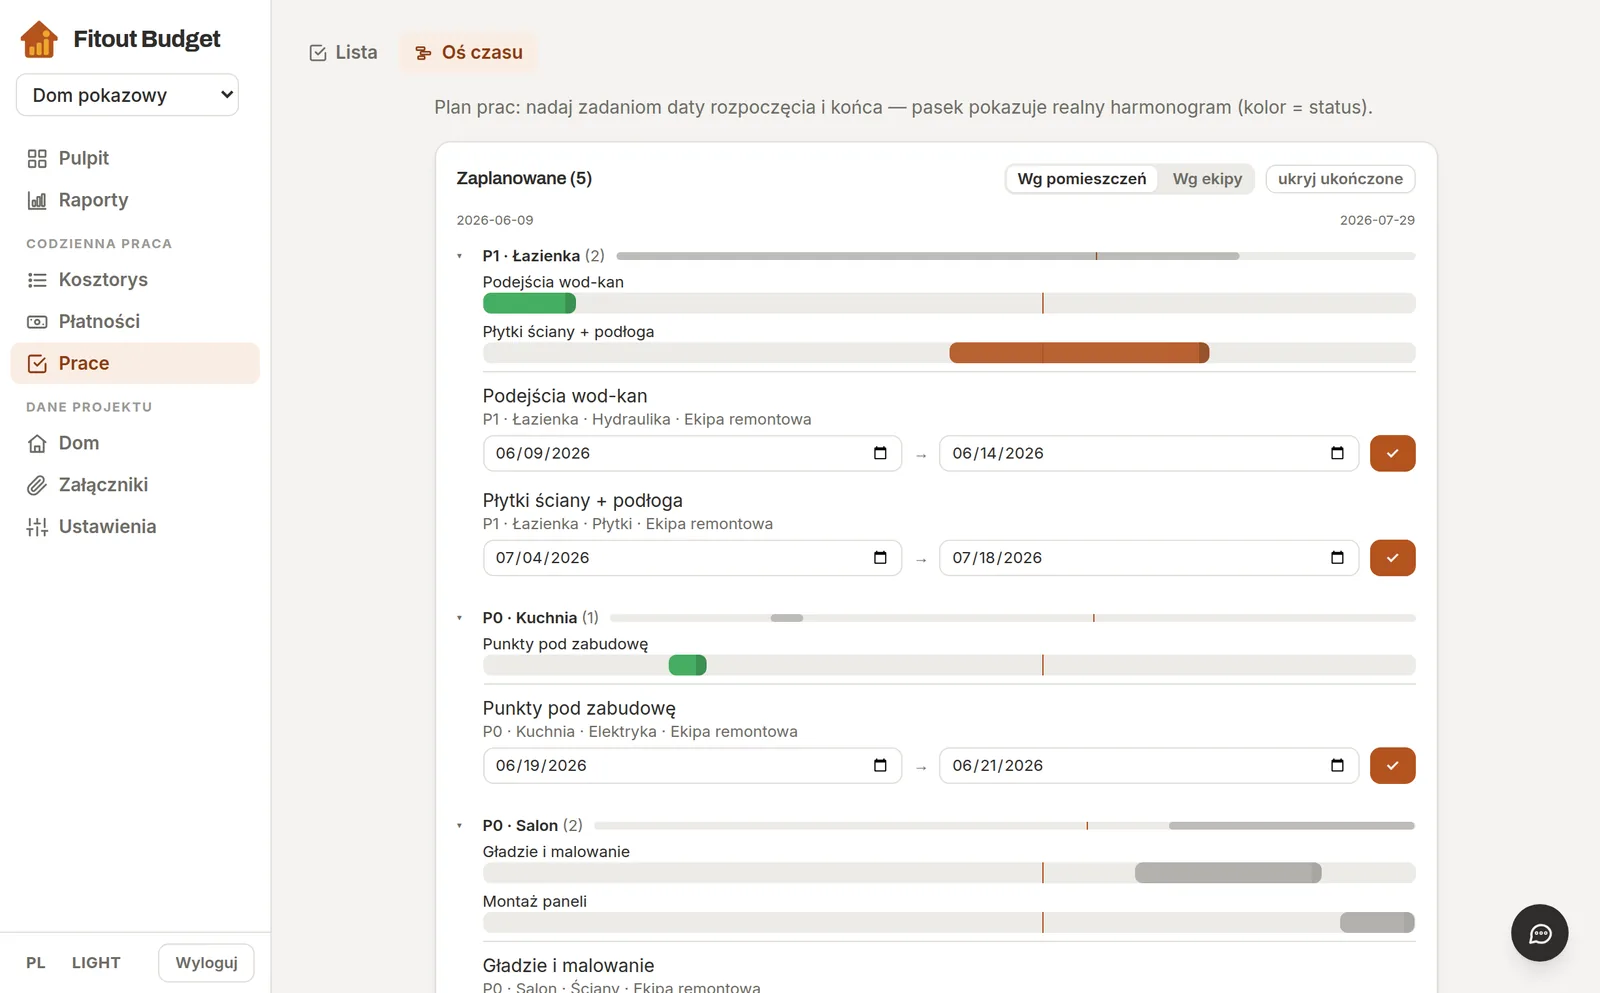This screenshot has height=993, width=1600.
Task: Open Raporty from sidebar
Action: pyautogui.click(x=135, y=200)
